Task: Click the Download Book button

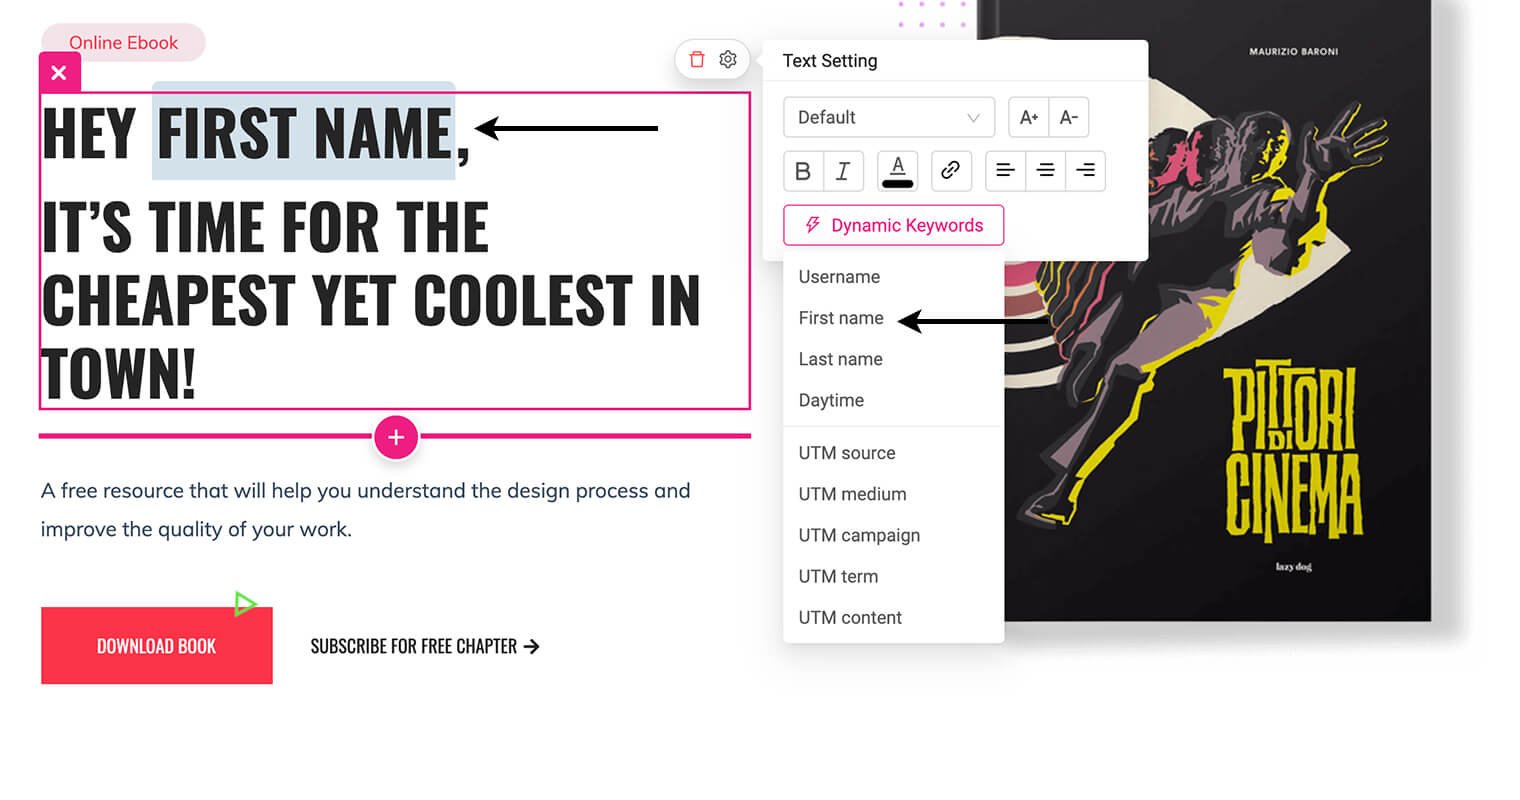Action: click(x=157, y=646)
